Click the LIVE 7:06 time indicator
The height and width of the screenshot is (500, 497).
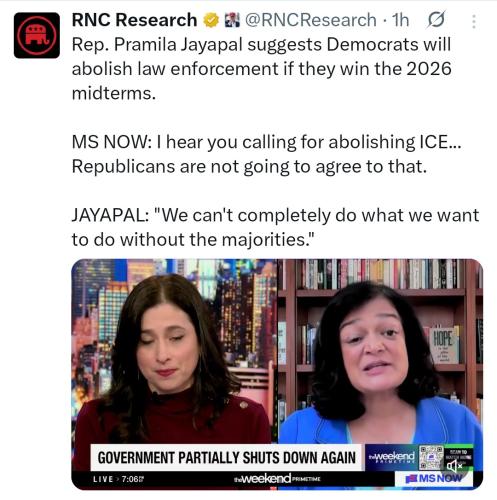point(118,479)
